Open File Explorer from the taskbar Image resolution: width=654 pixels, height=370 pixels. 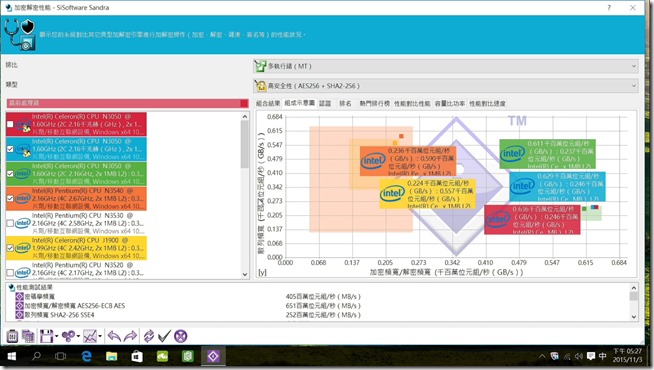[x=111, y=356]
